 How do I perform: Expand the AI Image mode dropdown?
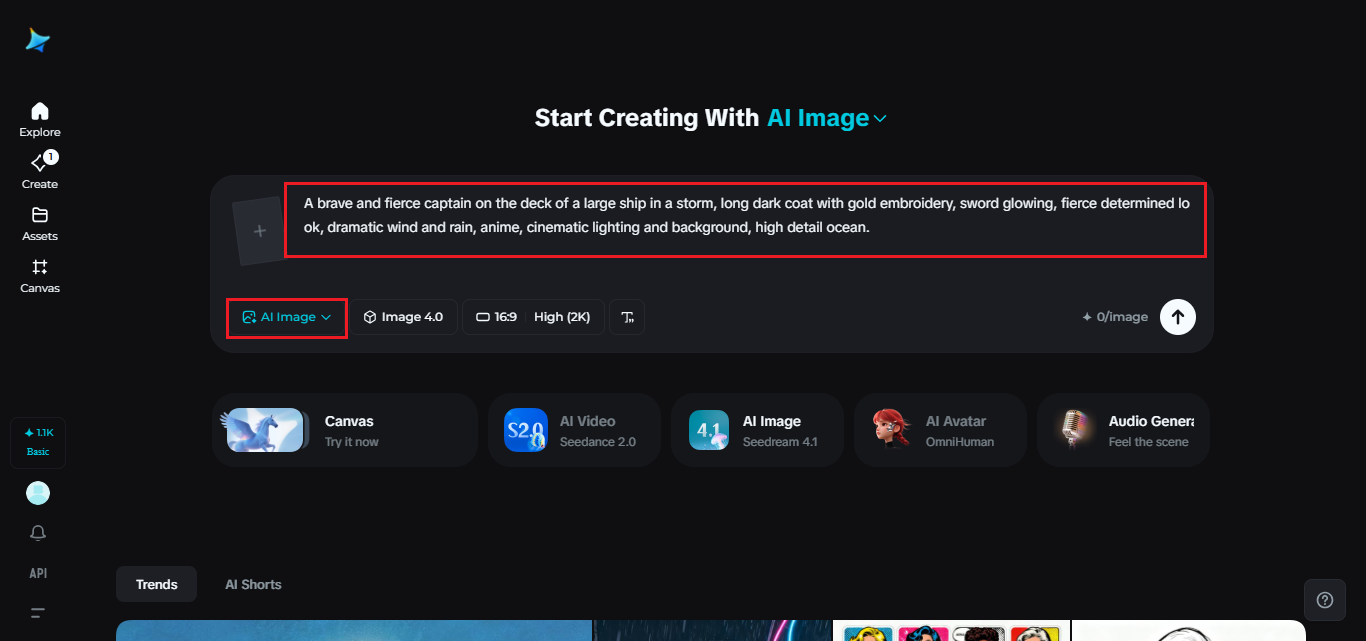click(x=287, y=317)
